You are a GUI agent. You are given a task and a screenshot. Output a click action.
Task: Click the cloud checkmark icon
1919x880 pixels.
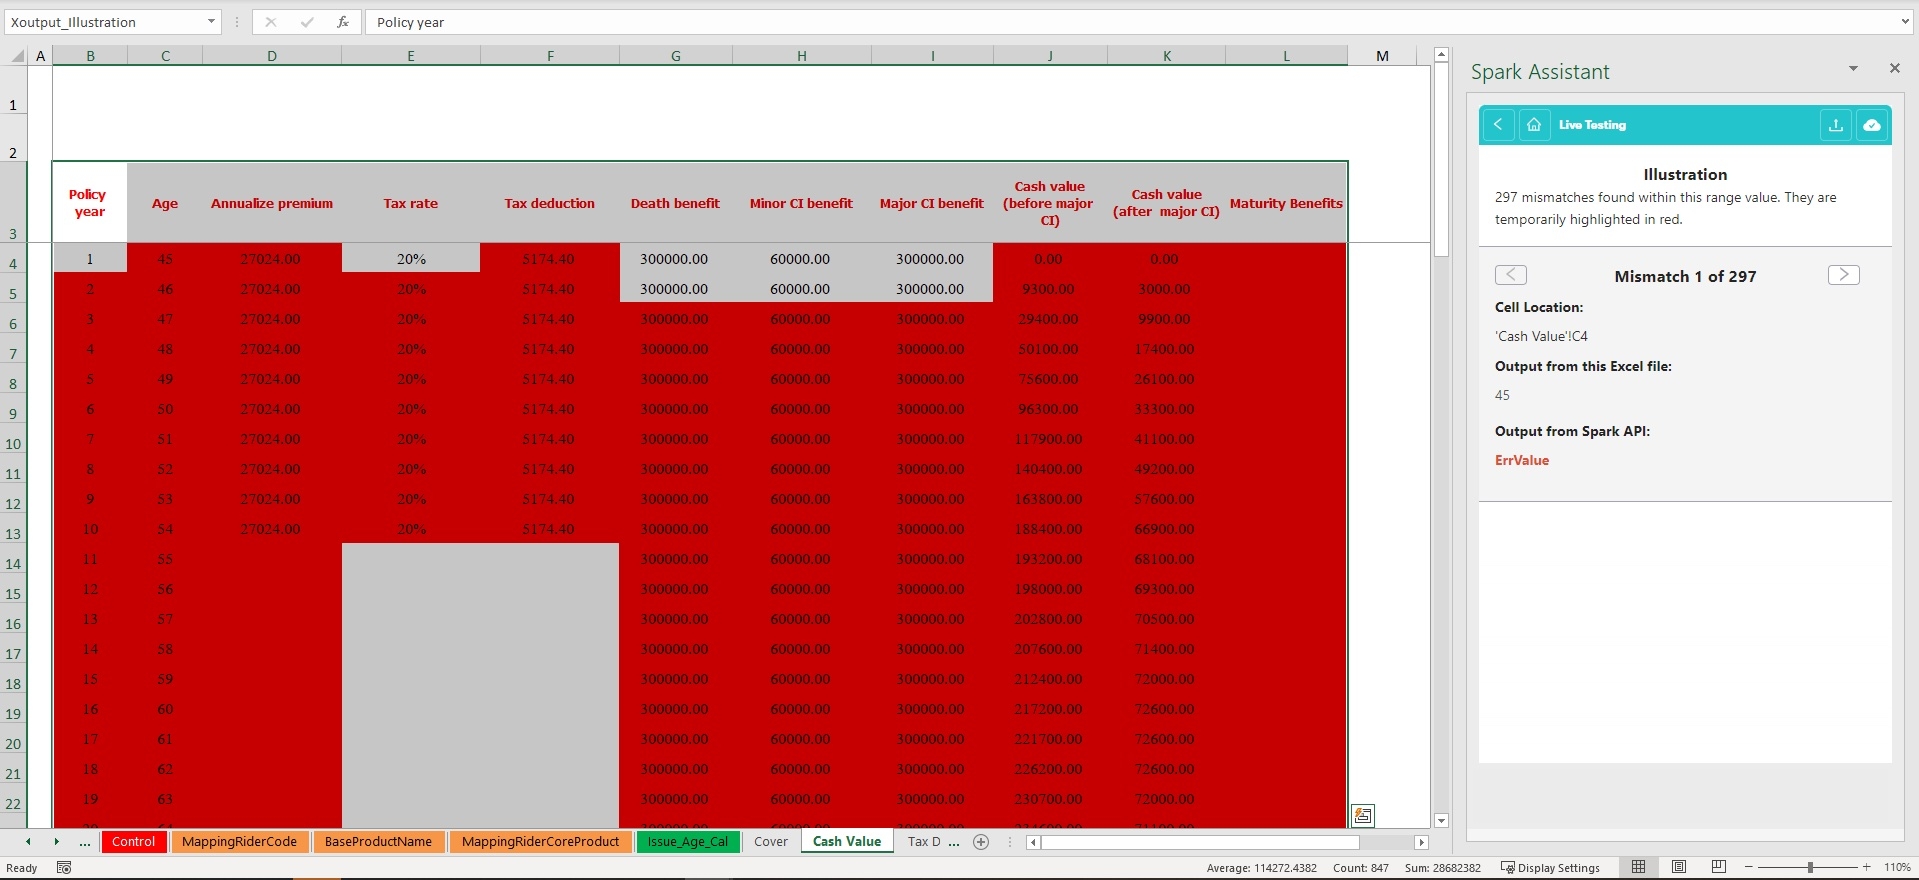[x=1872, y=125]
